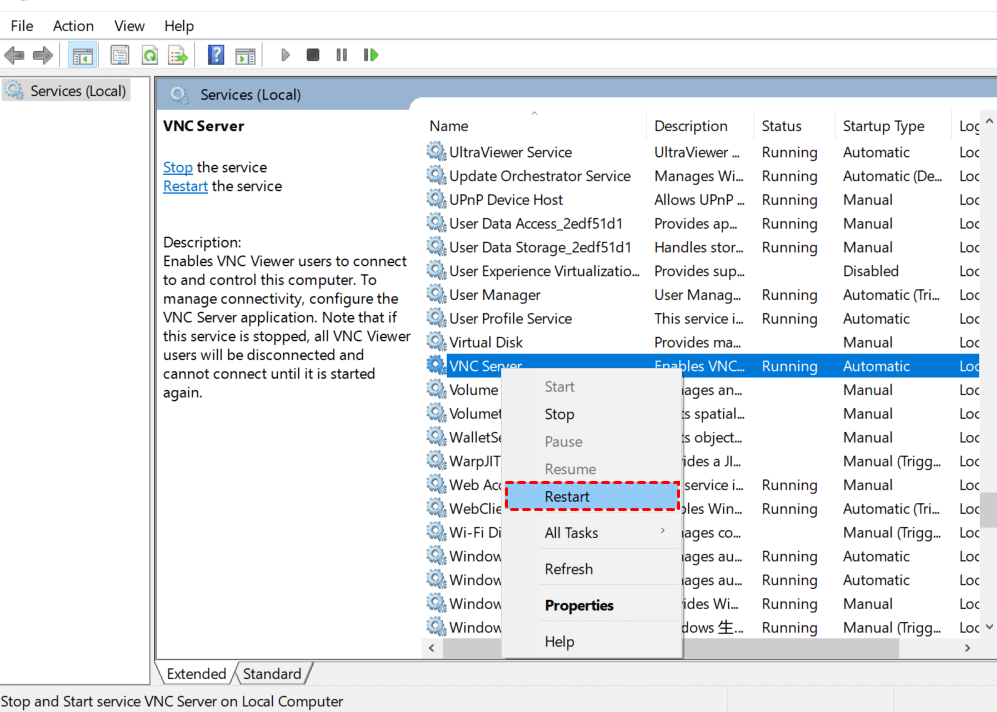The height and width of the screenshot is (712, 997).
Task: Click the vertical scrollbar thumb
Action: (x=989, y=510)
